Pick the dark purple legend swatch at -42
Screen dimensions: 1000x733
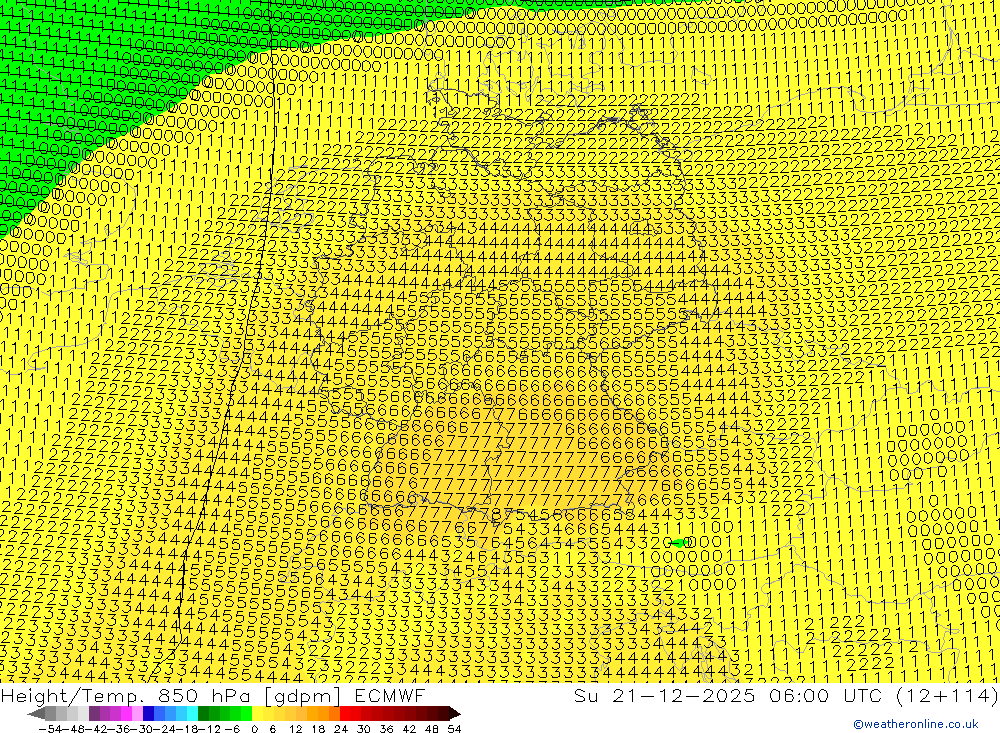94,713
